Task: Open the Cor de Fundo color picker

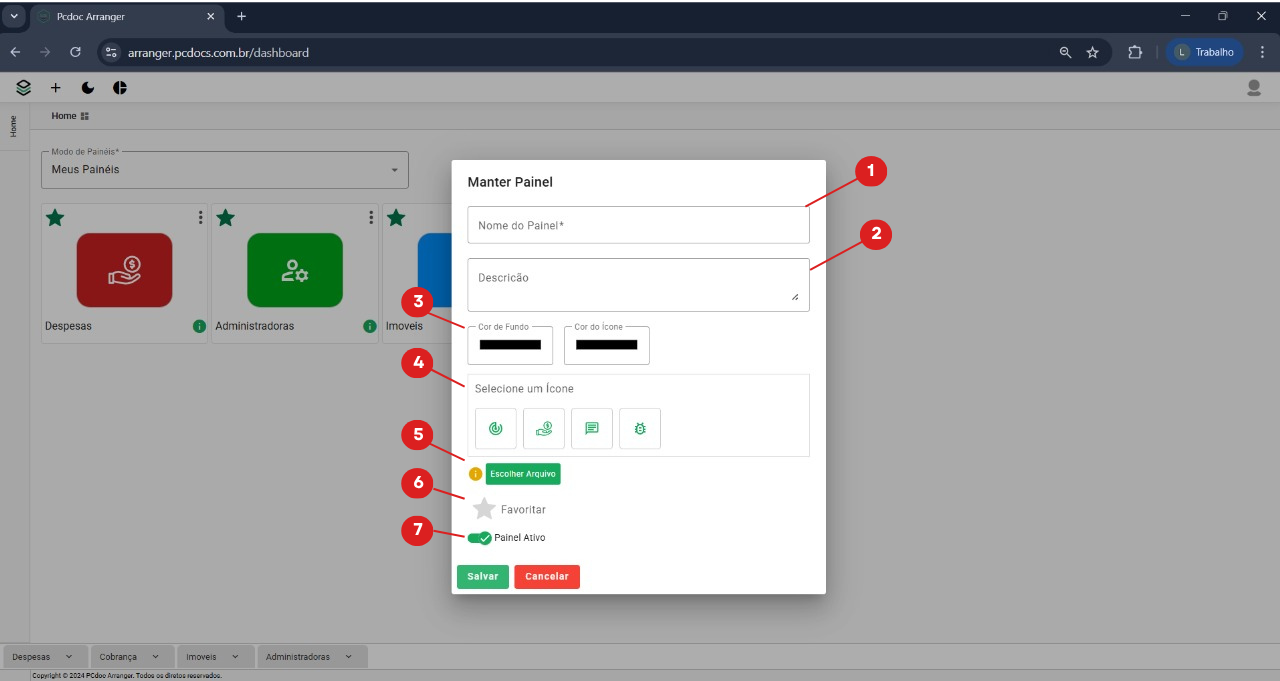Action: click(x=510, y=345)
